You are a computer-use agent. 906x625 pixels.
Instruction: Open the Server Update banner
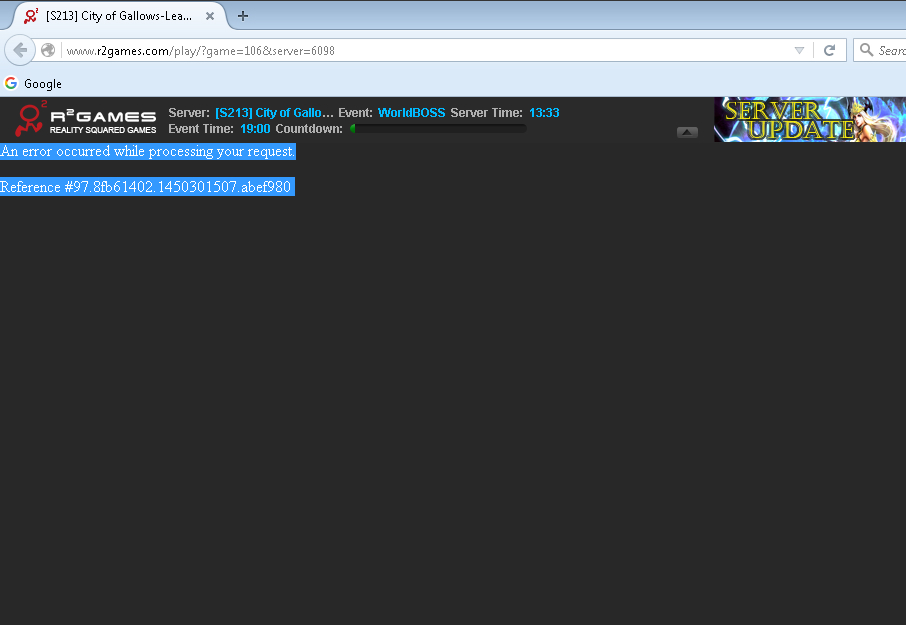point(809,120)
